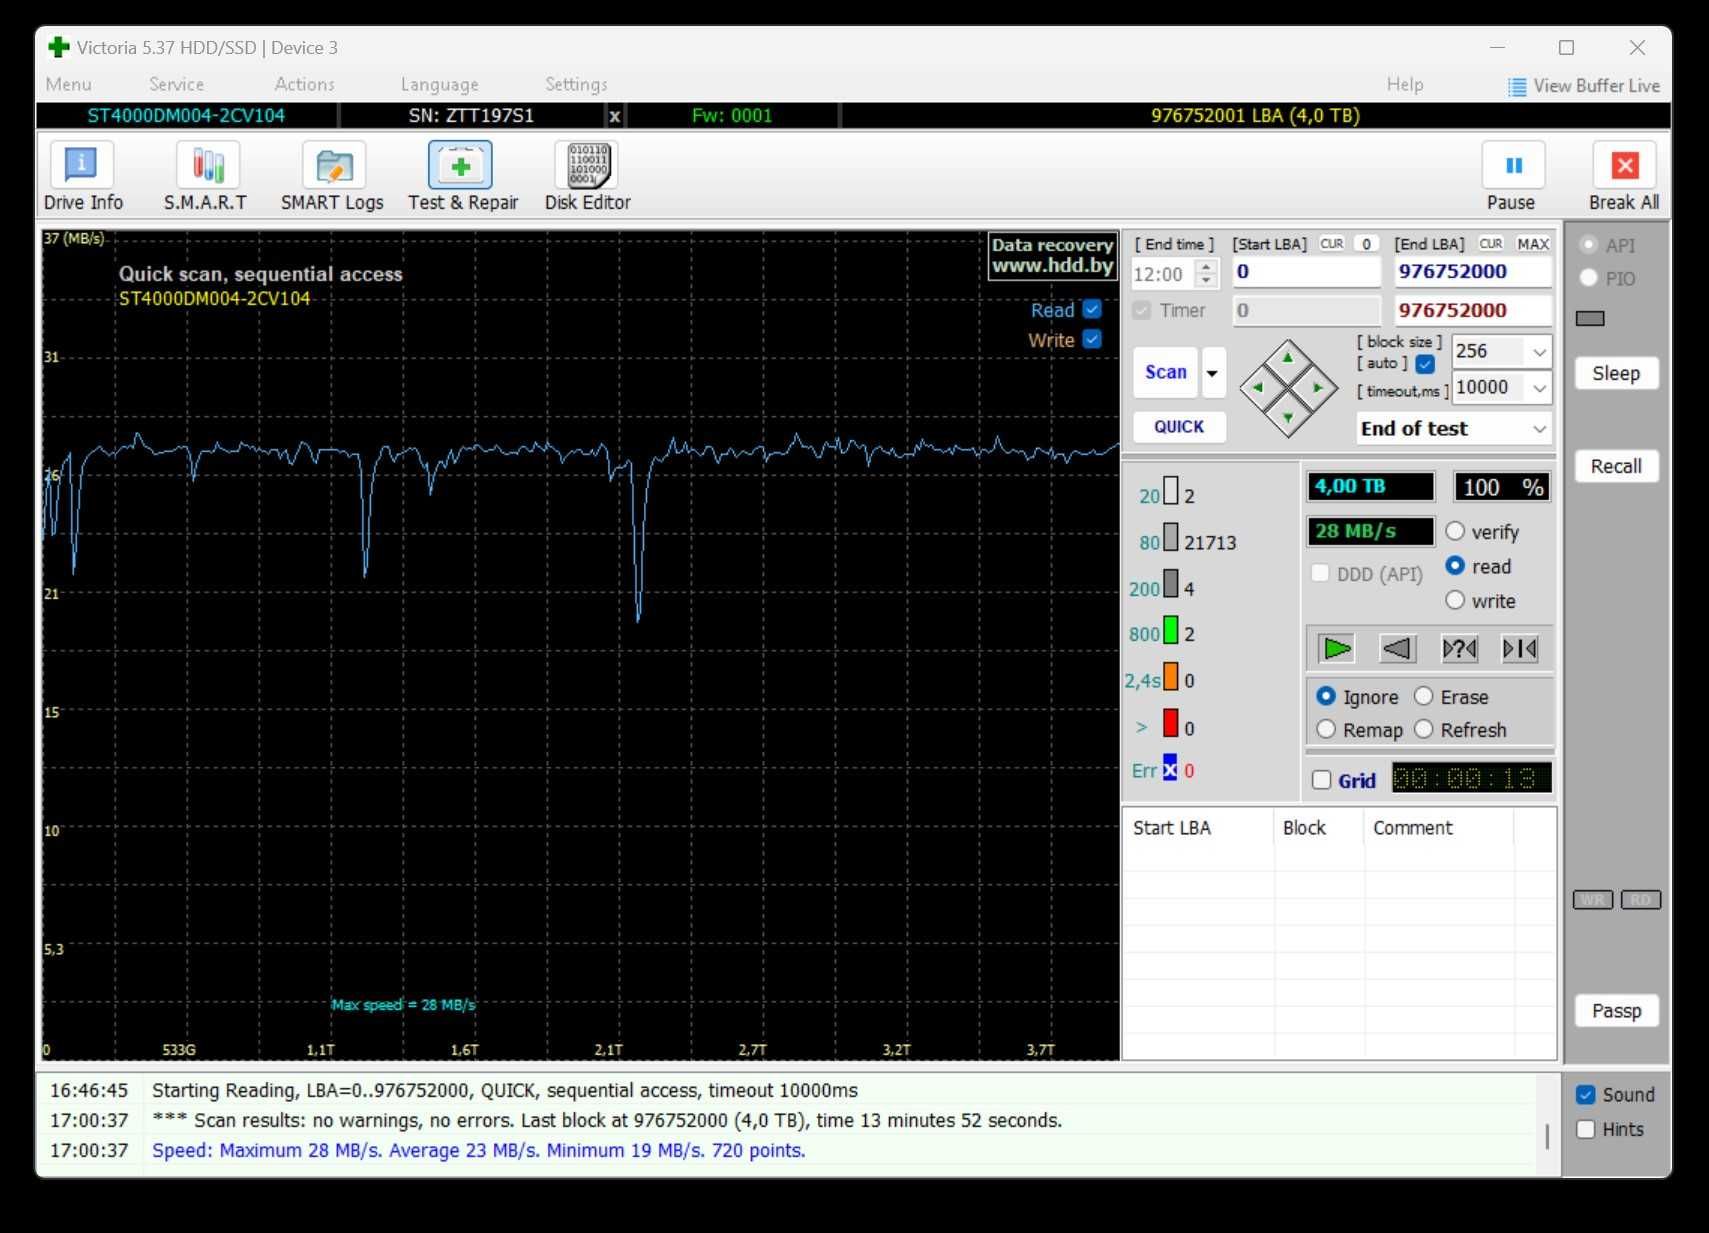The image size is (1709, 1233).
Task: Open the Actions menu
Action: pos(304,85)
